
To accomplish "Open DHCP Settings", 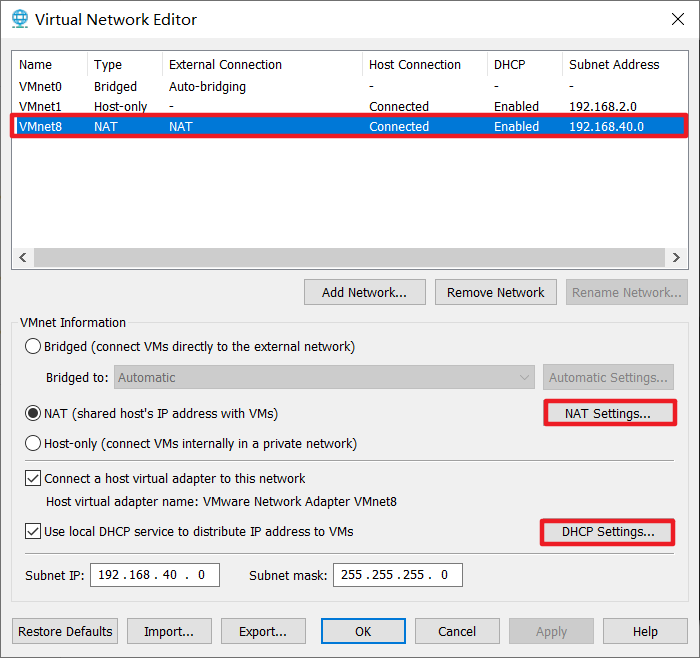I will pos(608,532).
